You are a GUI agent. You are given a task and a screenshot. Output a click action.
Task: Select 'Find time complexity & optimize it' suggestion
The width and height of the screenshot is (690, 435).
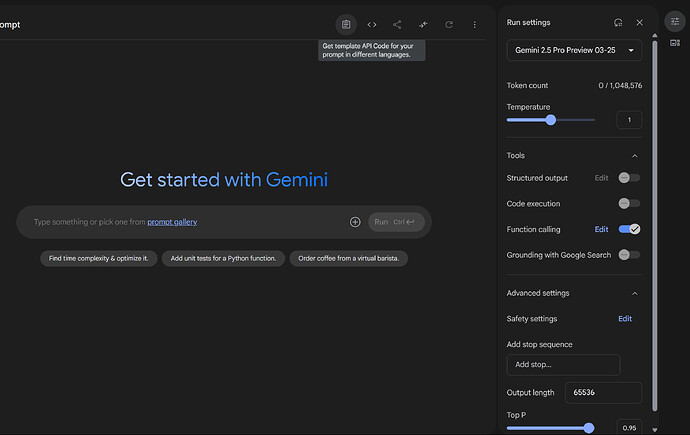click(x=99, y=258)
